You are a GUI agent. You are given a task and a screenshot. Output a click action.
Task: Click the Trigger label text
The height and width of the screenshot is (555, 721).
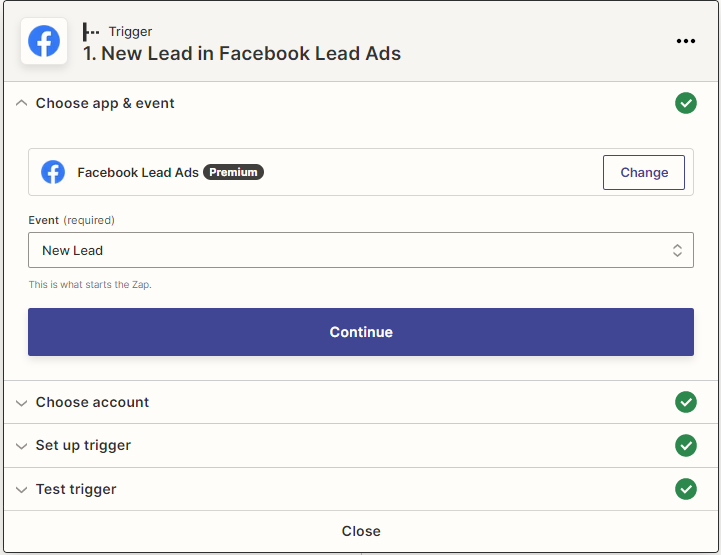130,32
